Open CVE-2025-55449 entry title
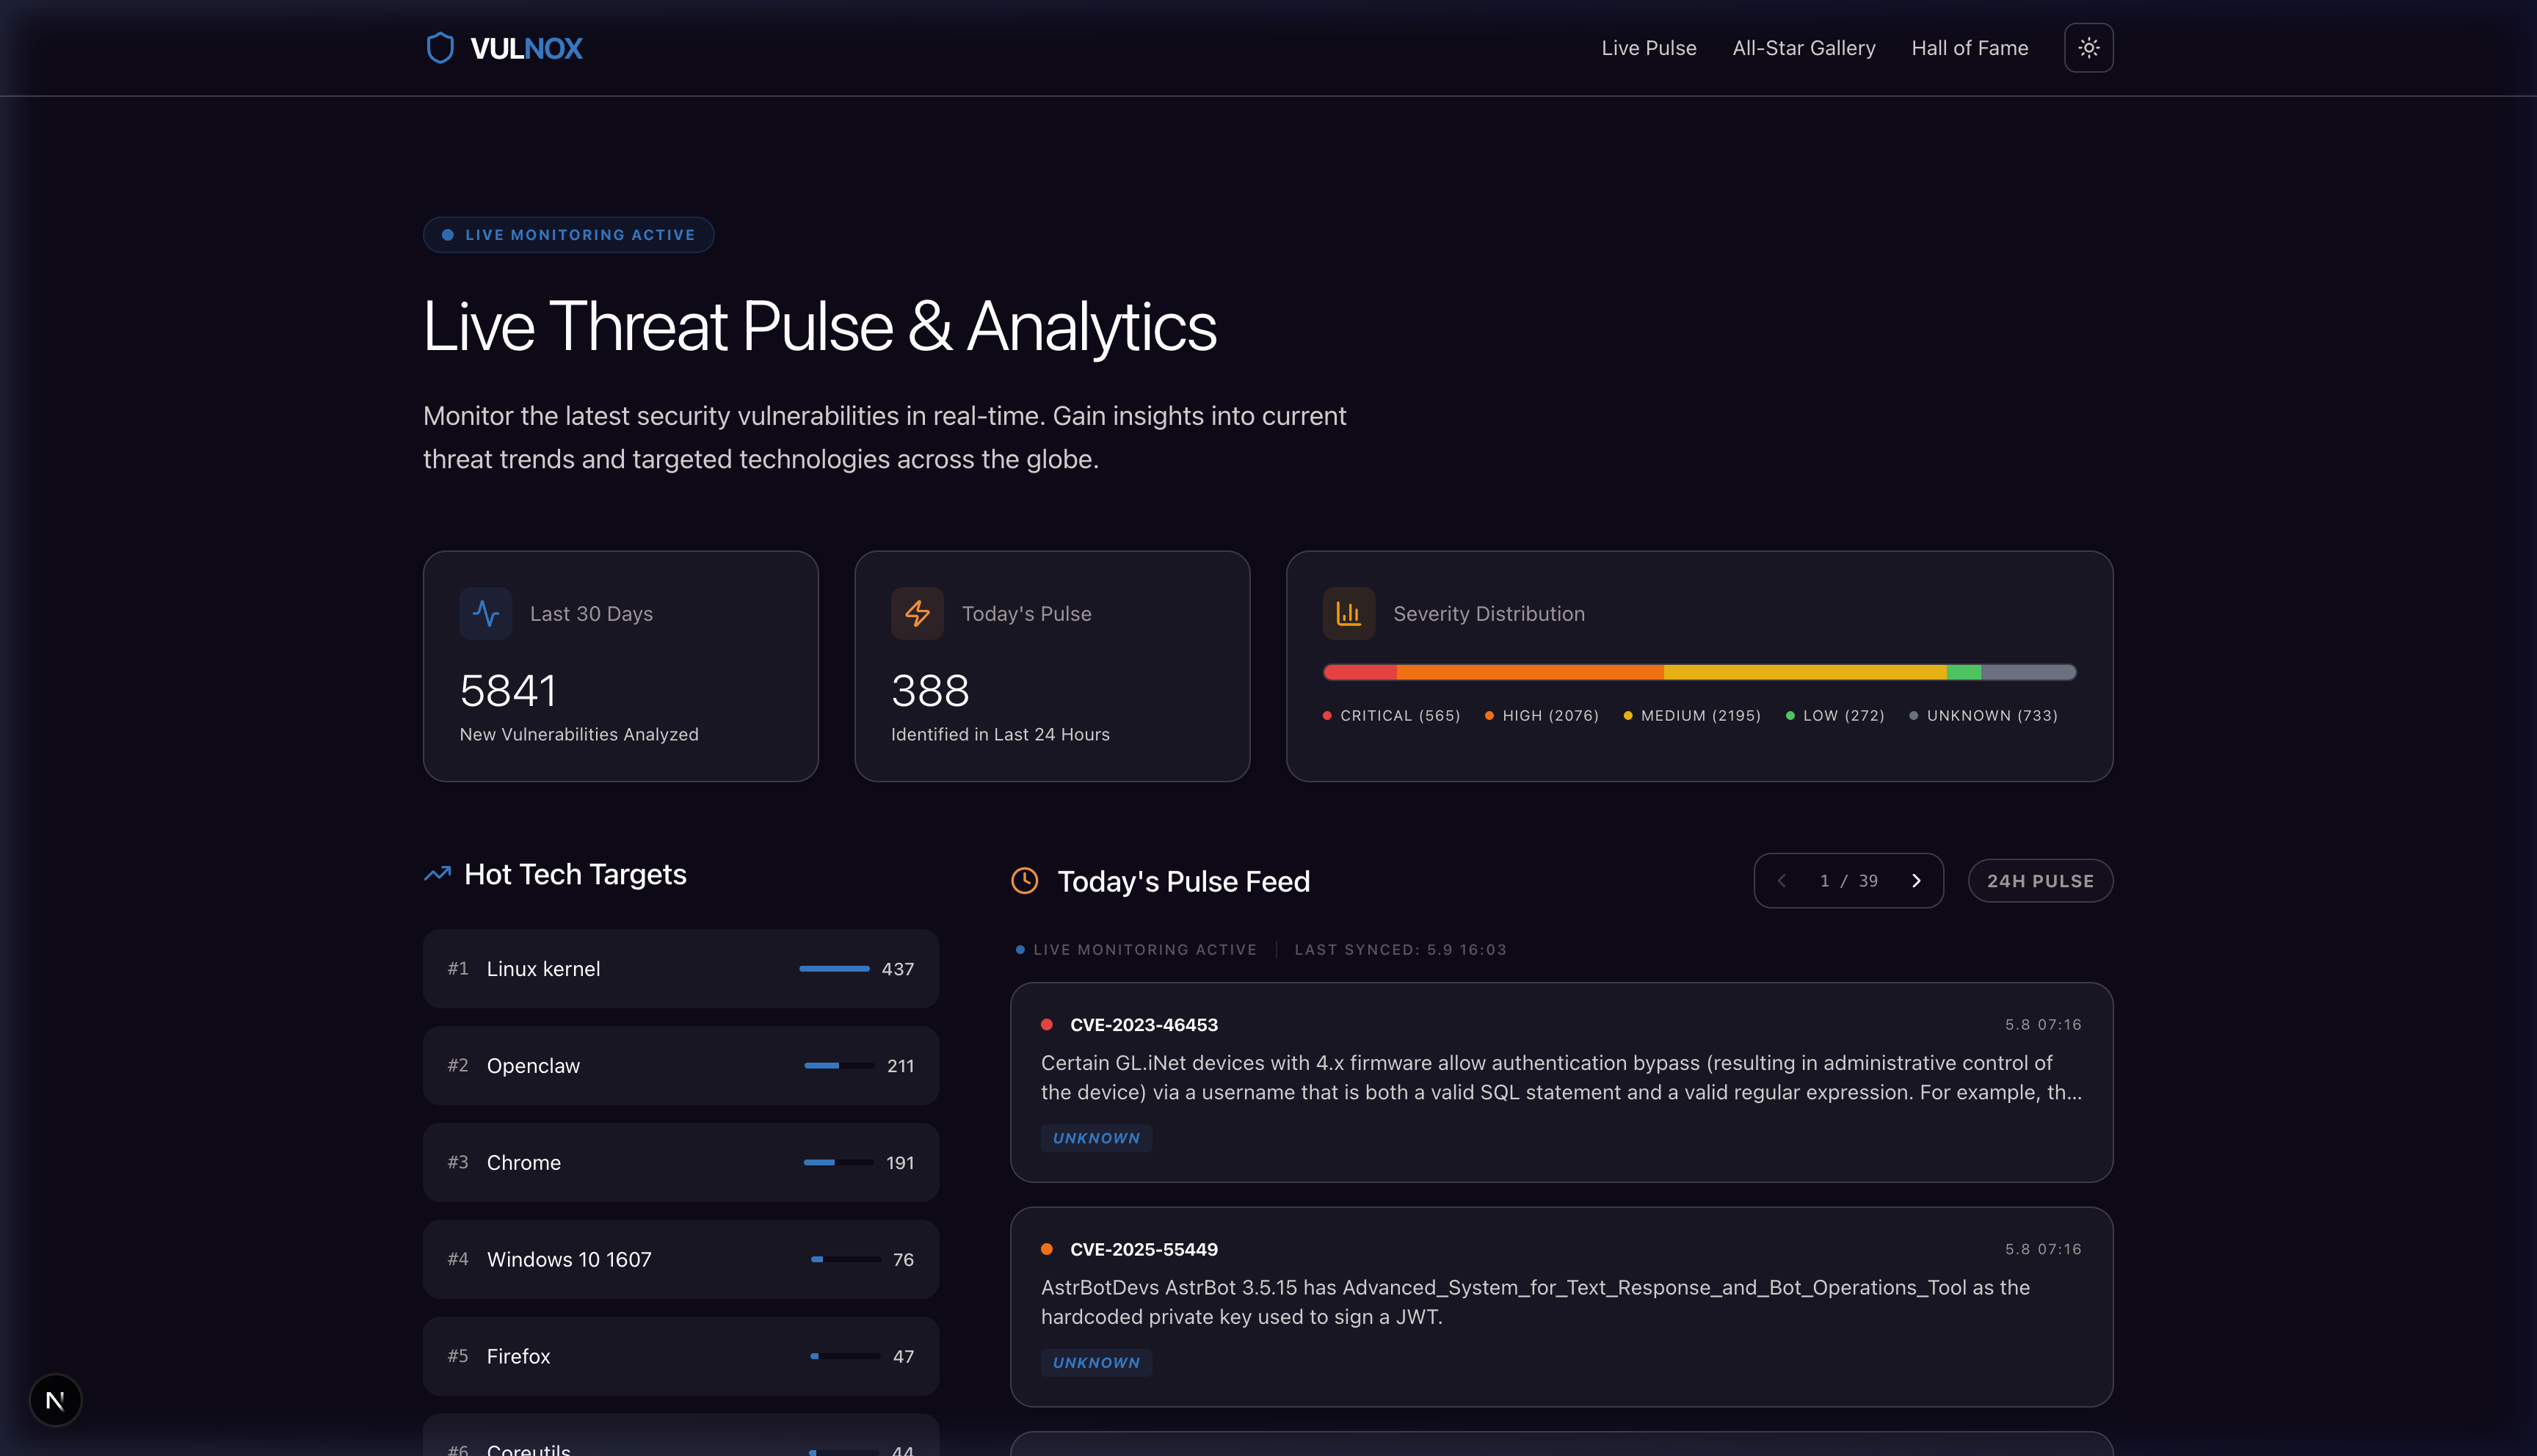Screen dimensions: 2537x1456 (1143, 1250)
